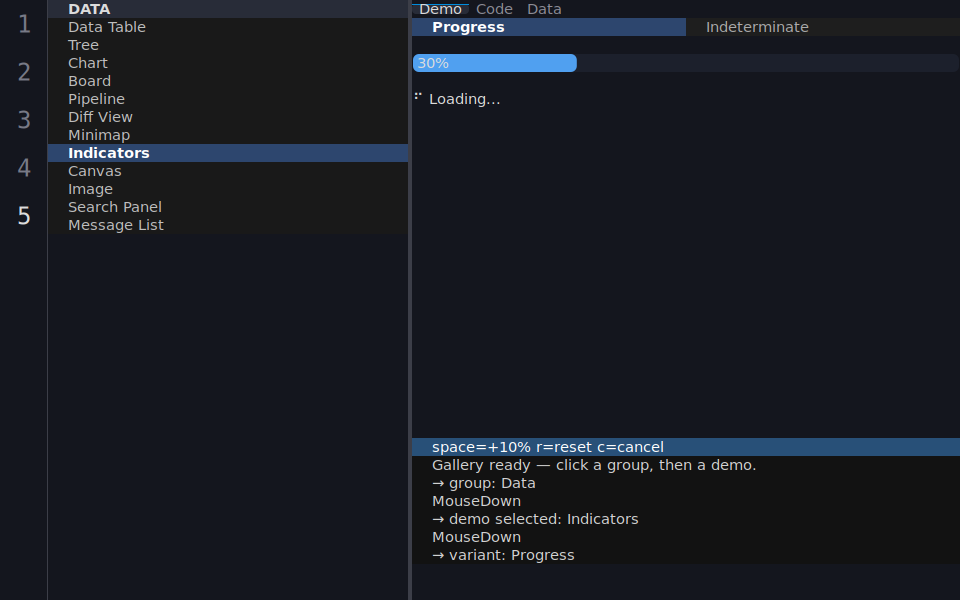The height and width of the screenshot is (600, 960).
Task: Click the "space=+10% r=reset c=cancel" hint line
Action: (x=686, y=447)
